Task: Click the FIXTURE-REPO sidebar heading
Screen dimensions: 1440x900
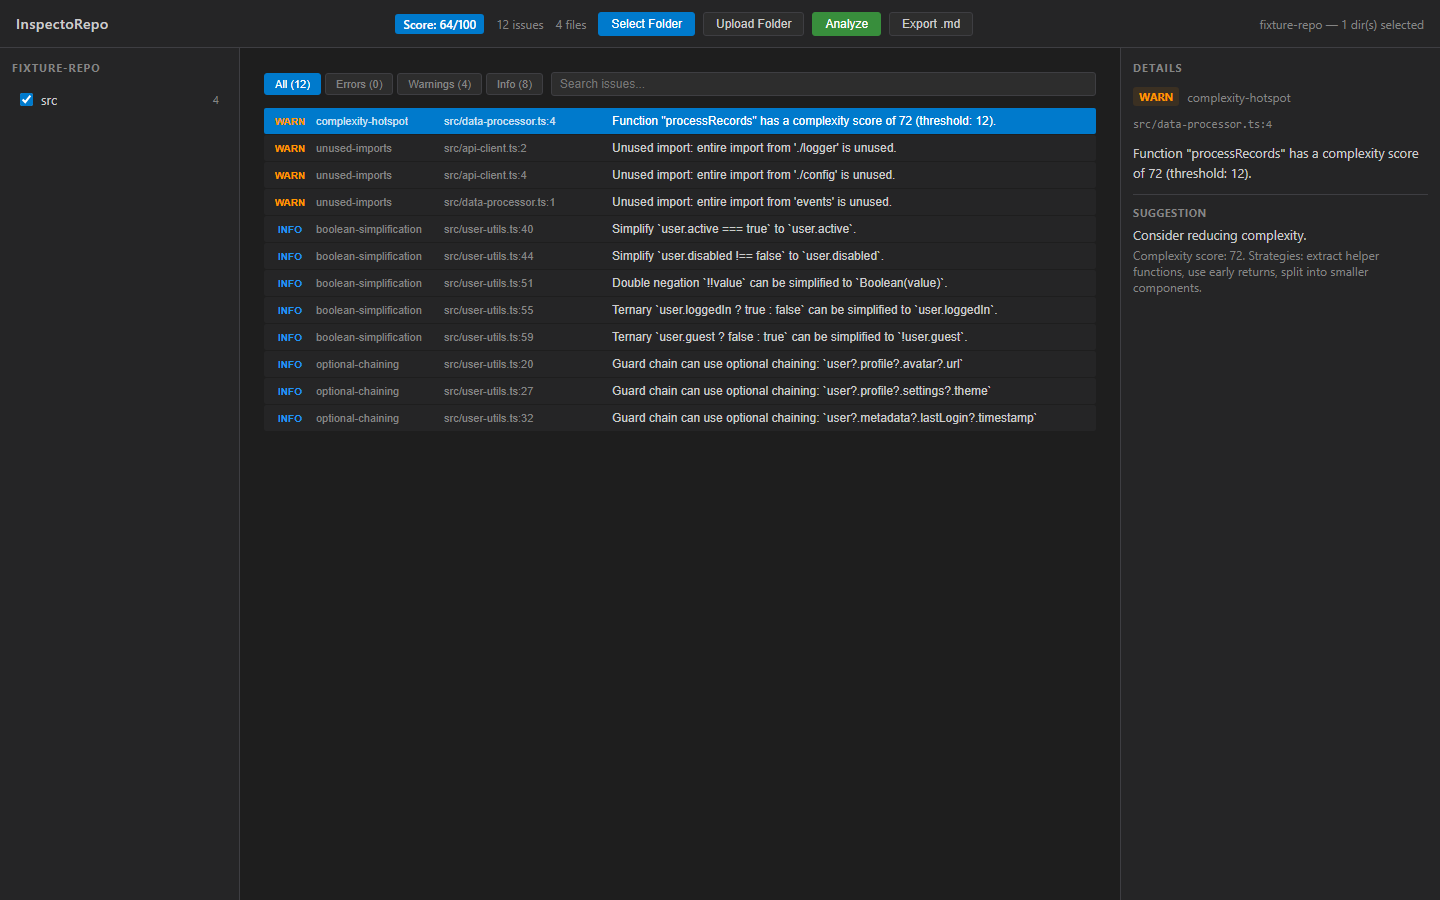Action: 56,68
